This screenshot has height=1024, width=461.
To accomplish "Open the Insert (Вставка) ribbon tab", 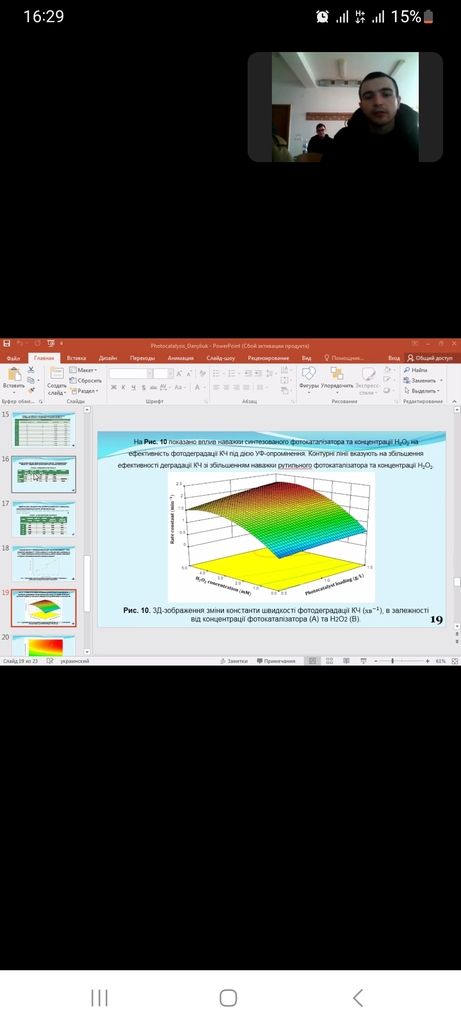I will [76, 358].
